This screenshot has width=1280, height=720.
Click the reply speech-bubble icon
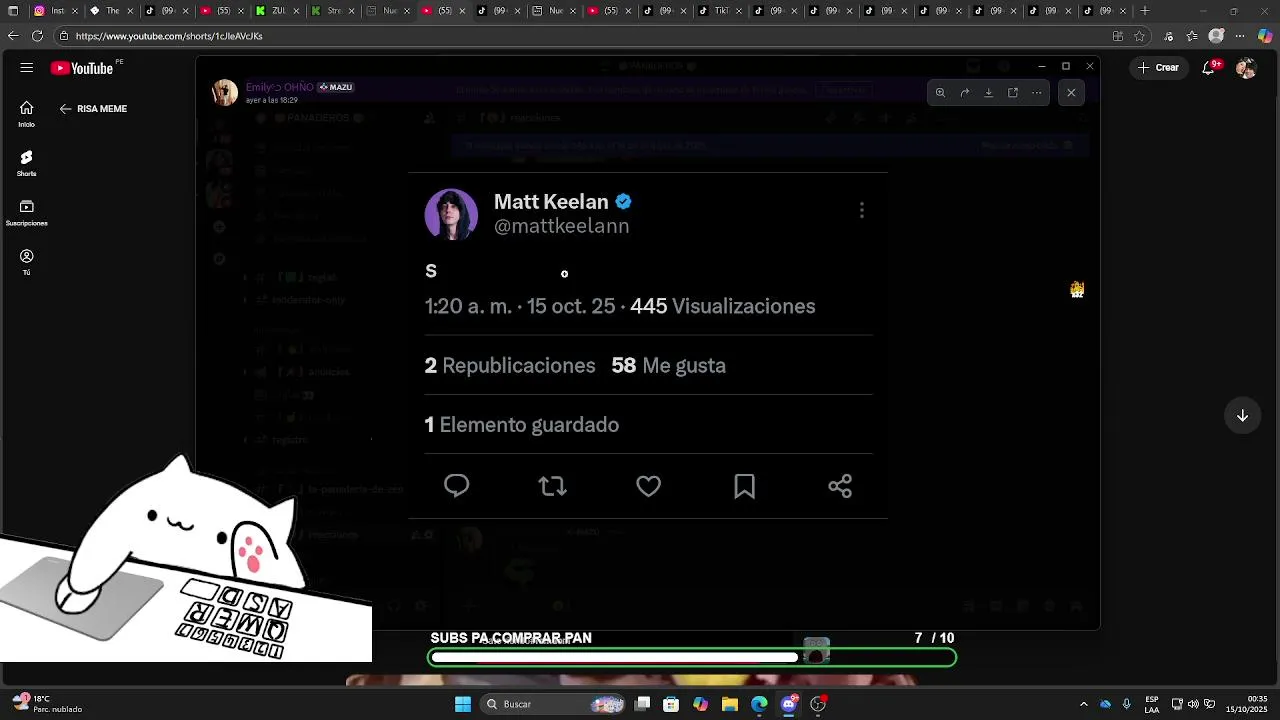[x=457, y=486]
